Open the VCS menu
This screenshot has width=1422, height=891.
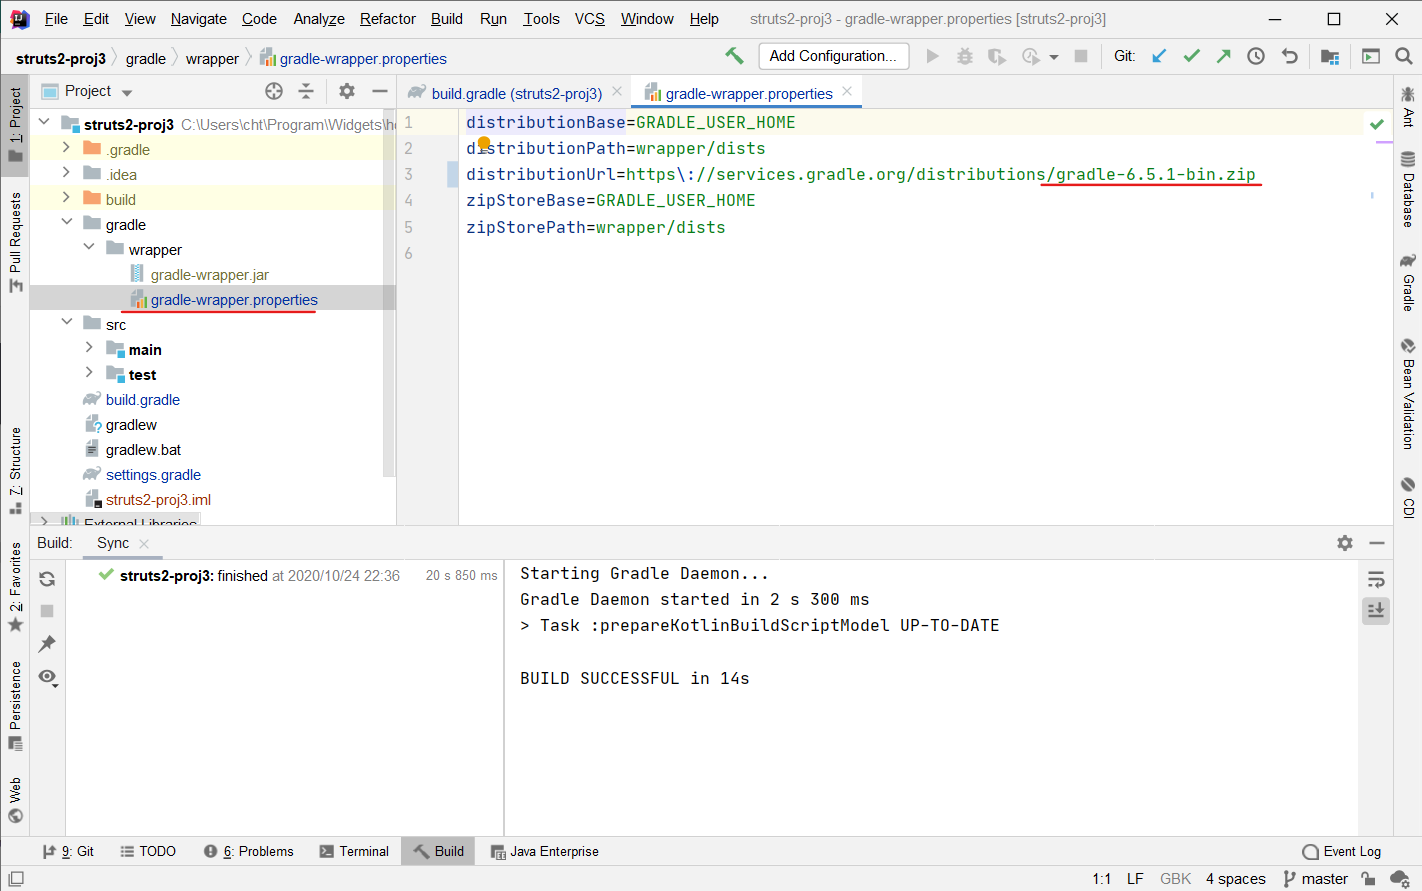(x=590, y=18)
